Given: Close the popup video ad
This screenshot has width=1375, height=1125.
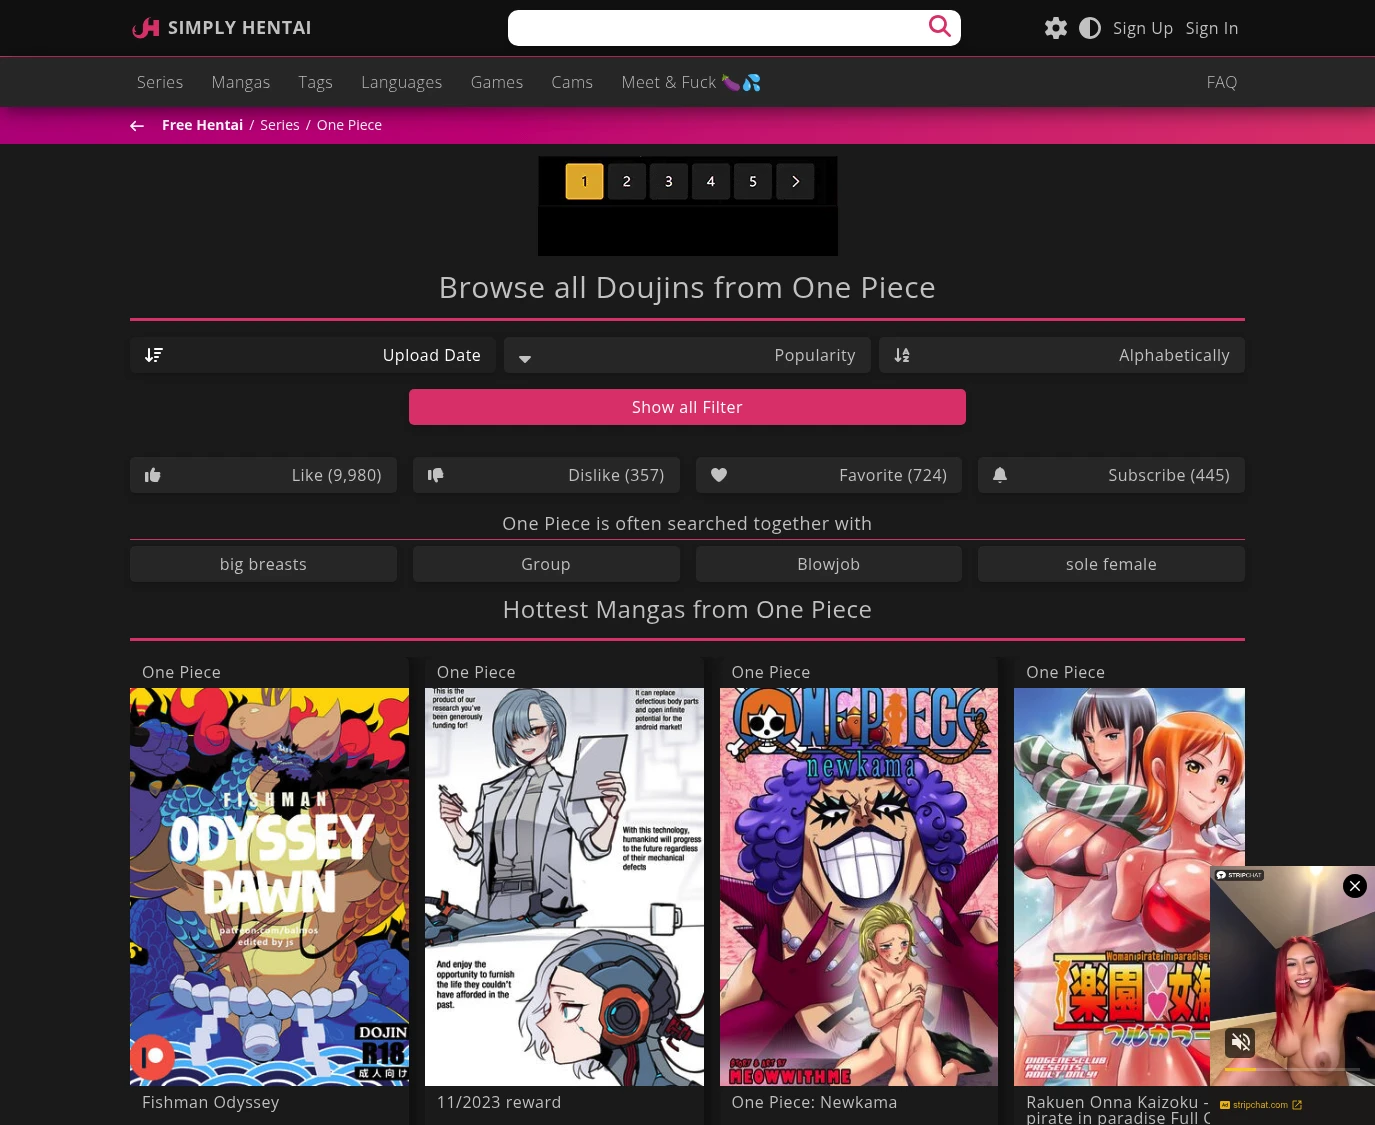Looking at the screenshot, I should point(1355,886).
